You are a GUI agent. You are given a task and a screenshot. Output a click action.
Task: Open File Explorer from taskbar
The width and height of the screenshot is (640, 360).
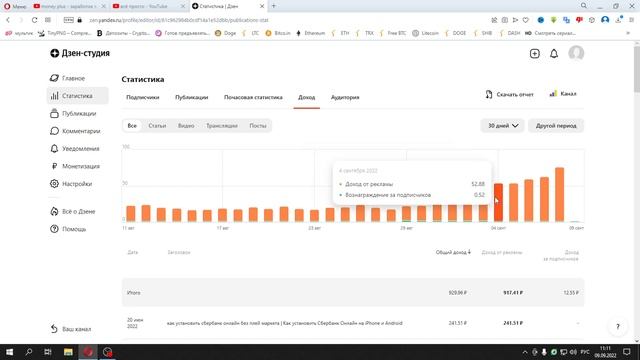pos(68,352)
